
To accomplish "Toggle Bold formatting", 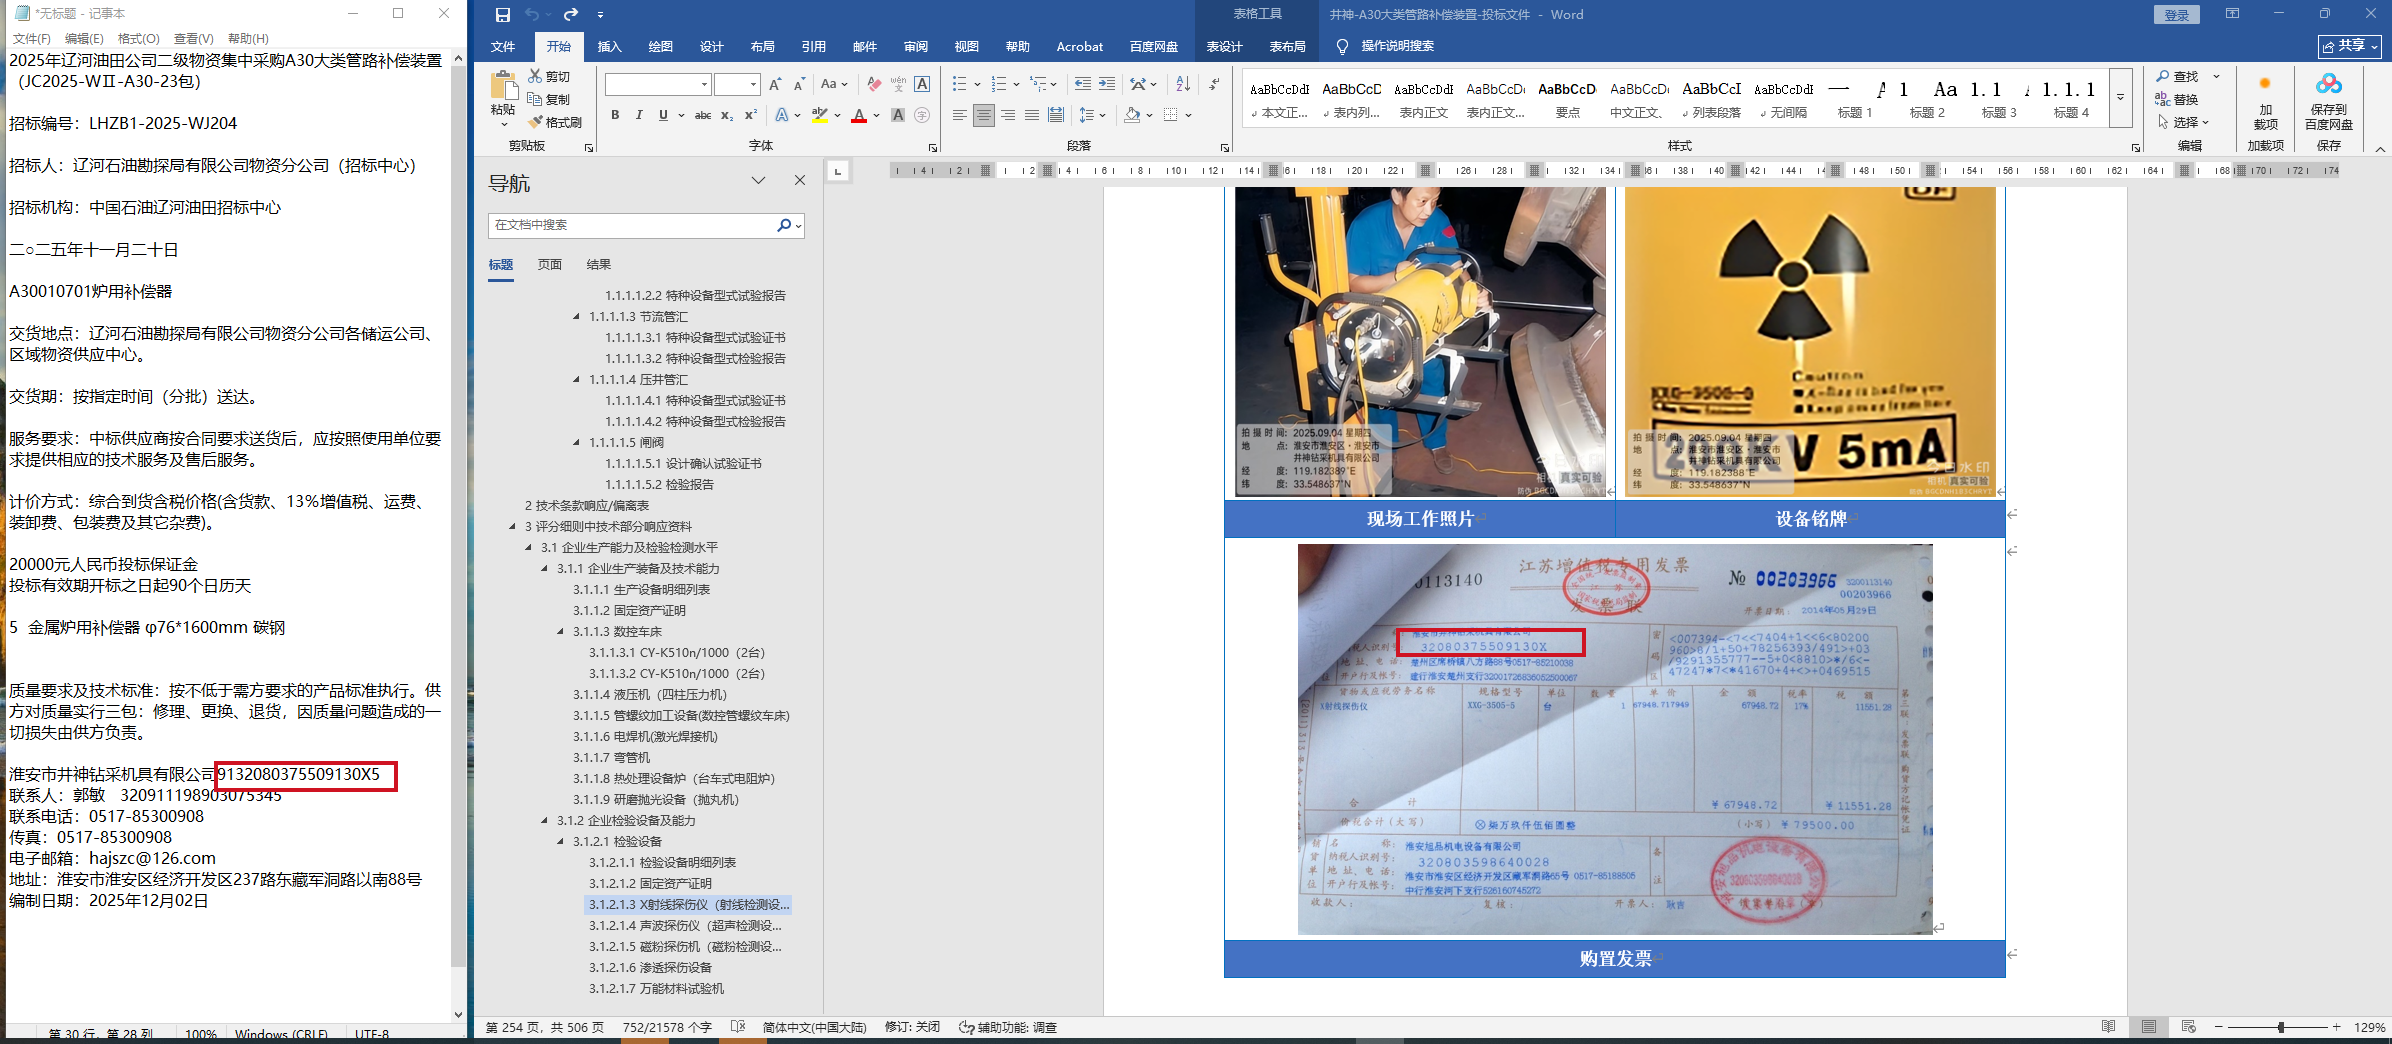I will pyautogui.click(x=615, y=115).
